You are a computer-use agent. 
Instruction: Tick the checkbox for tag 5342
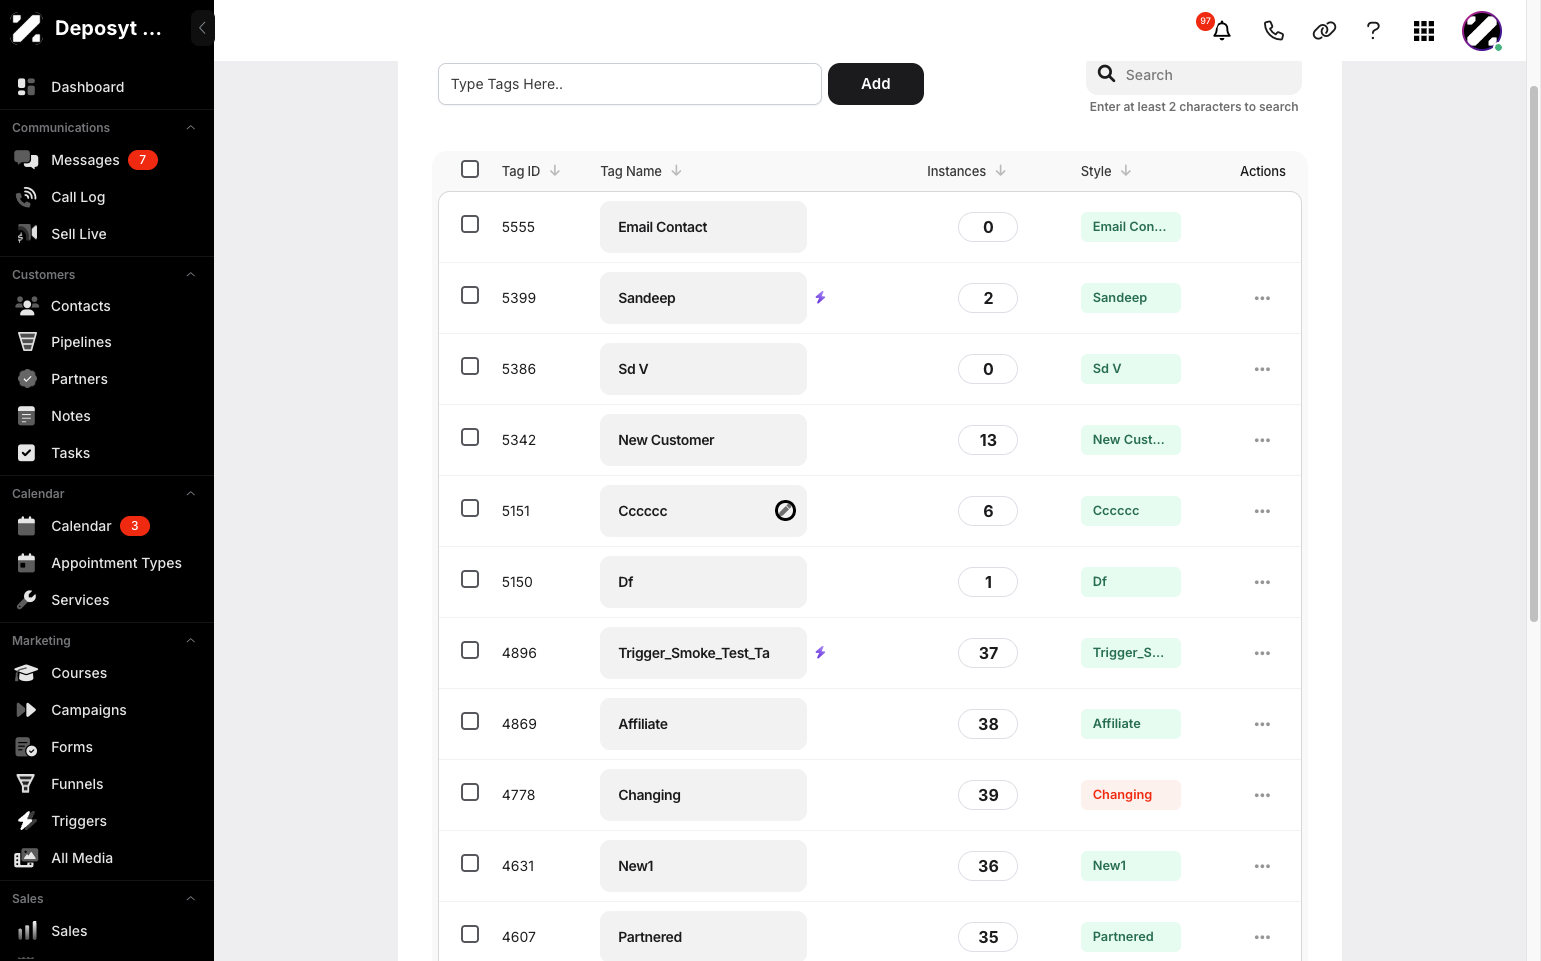tap(470, 437)
